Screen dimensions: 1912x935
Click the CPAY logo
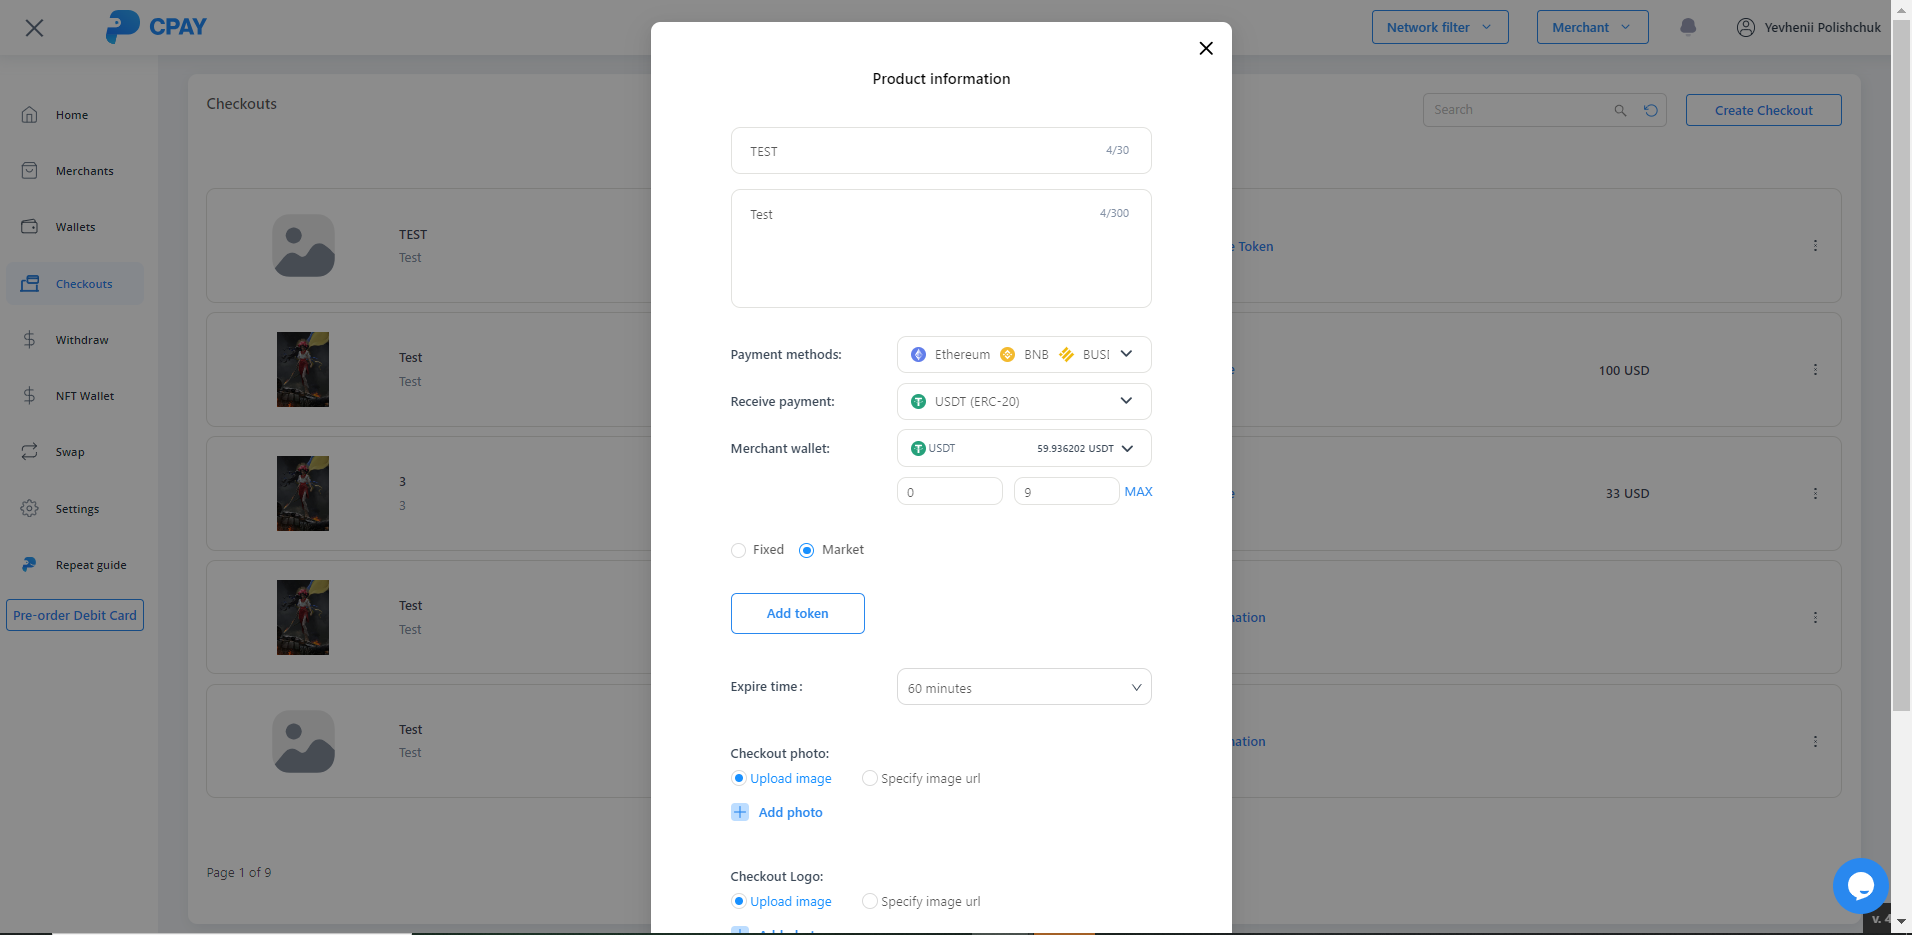pos(156,27)
